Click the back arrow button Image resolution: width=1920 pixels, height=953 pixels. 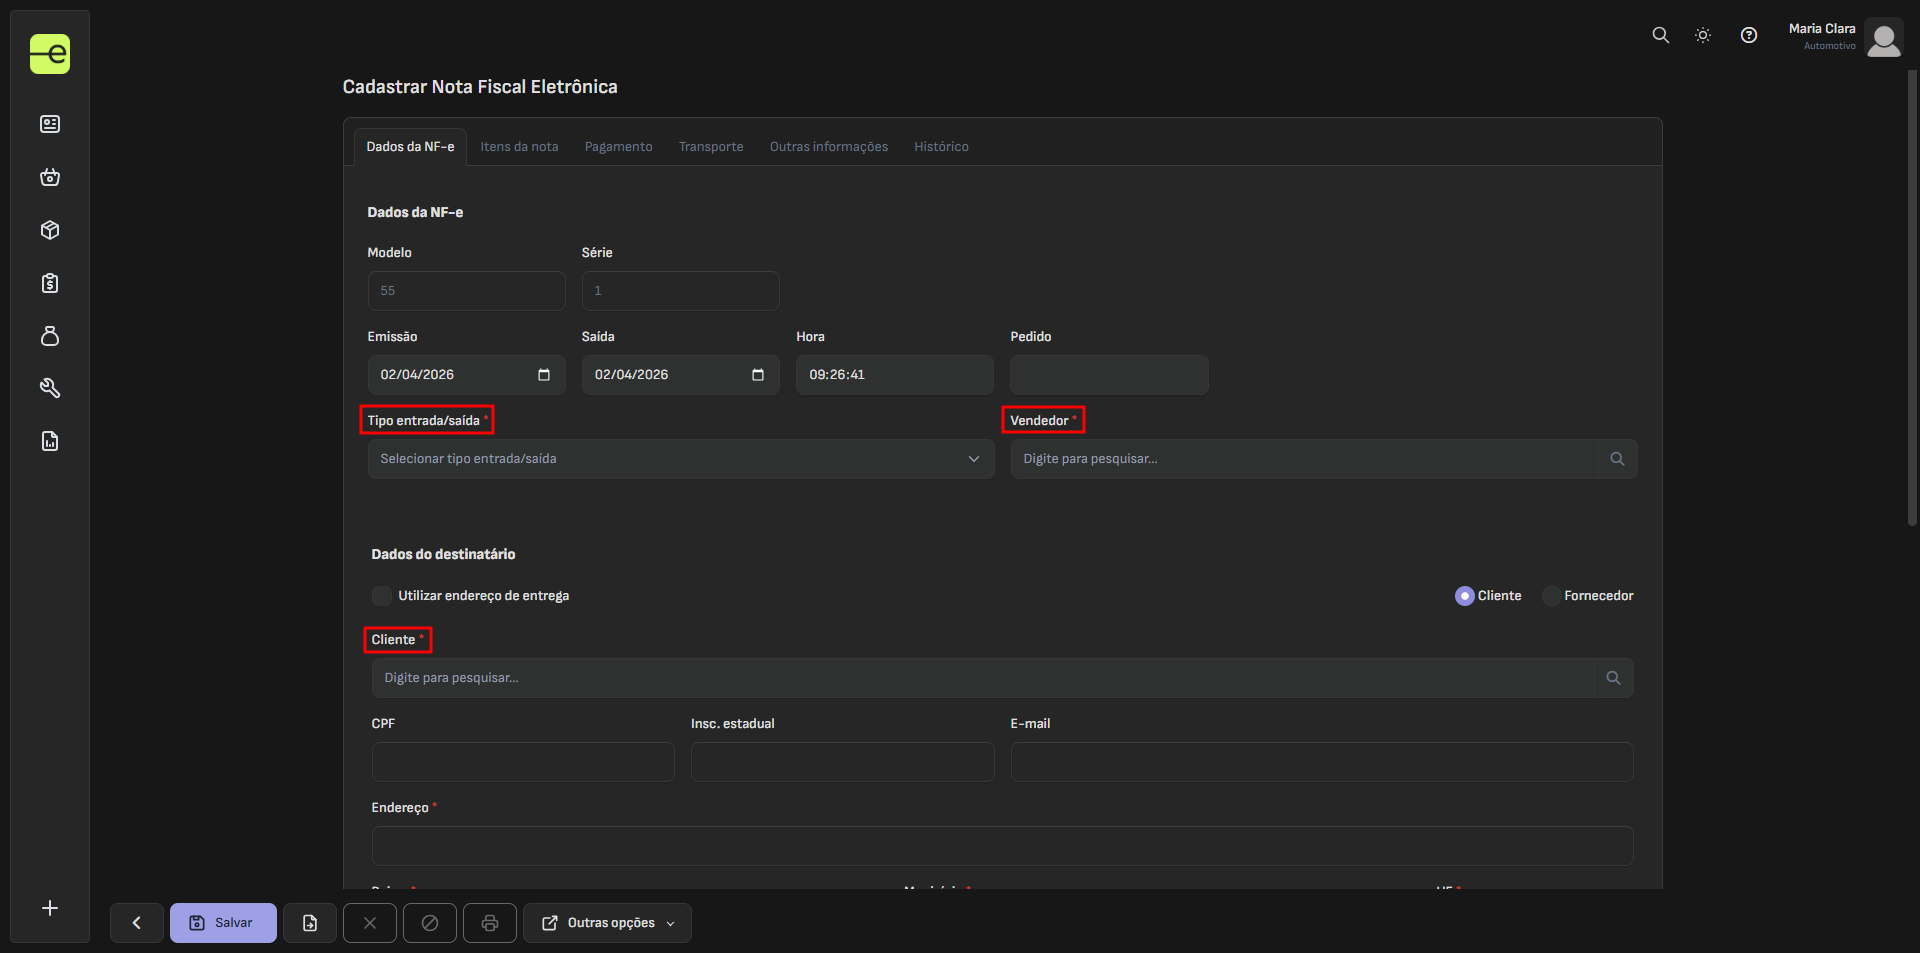(137, 923)
